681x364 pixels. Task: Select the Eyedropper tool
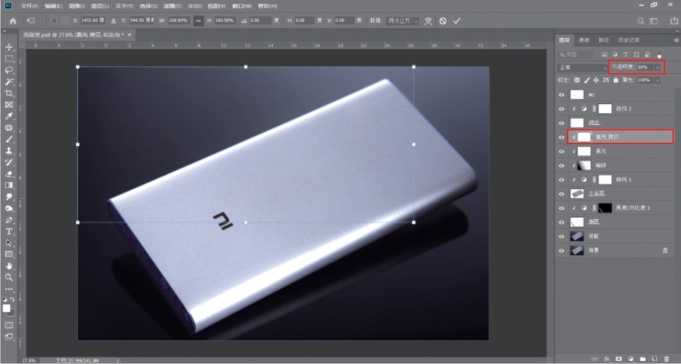pos(9,116)
